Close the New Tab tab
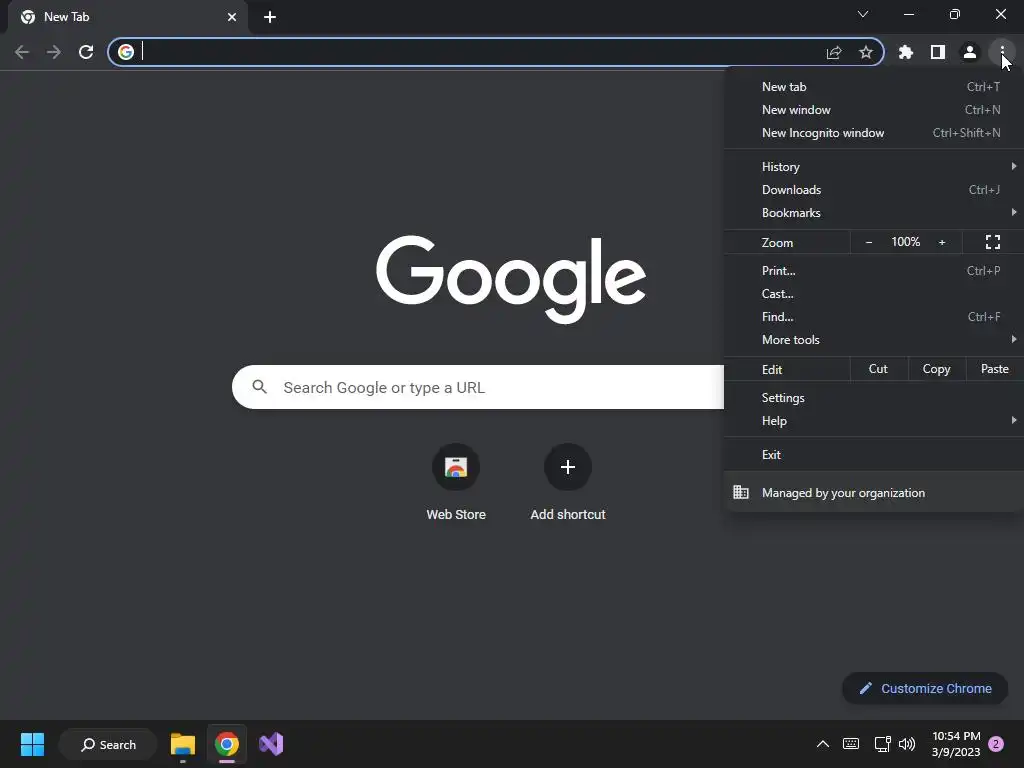 coord(232,17)
